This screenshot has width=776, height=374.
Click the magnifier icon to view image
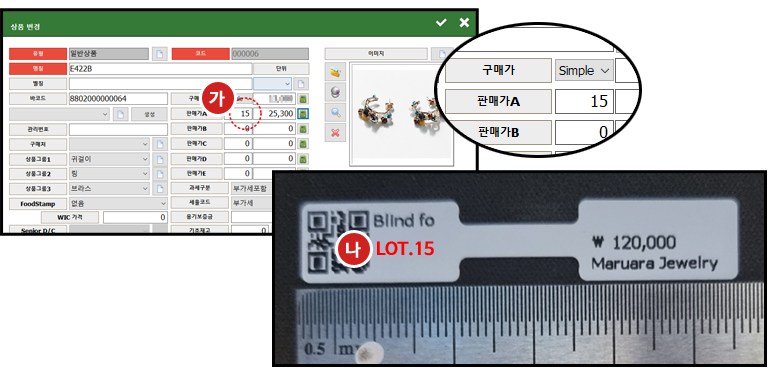[336, 113]
